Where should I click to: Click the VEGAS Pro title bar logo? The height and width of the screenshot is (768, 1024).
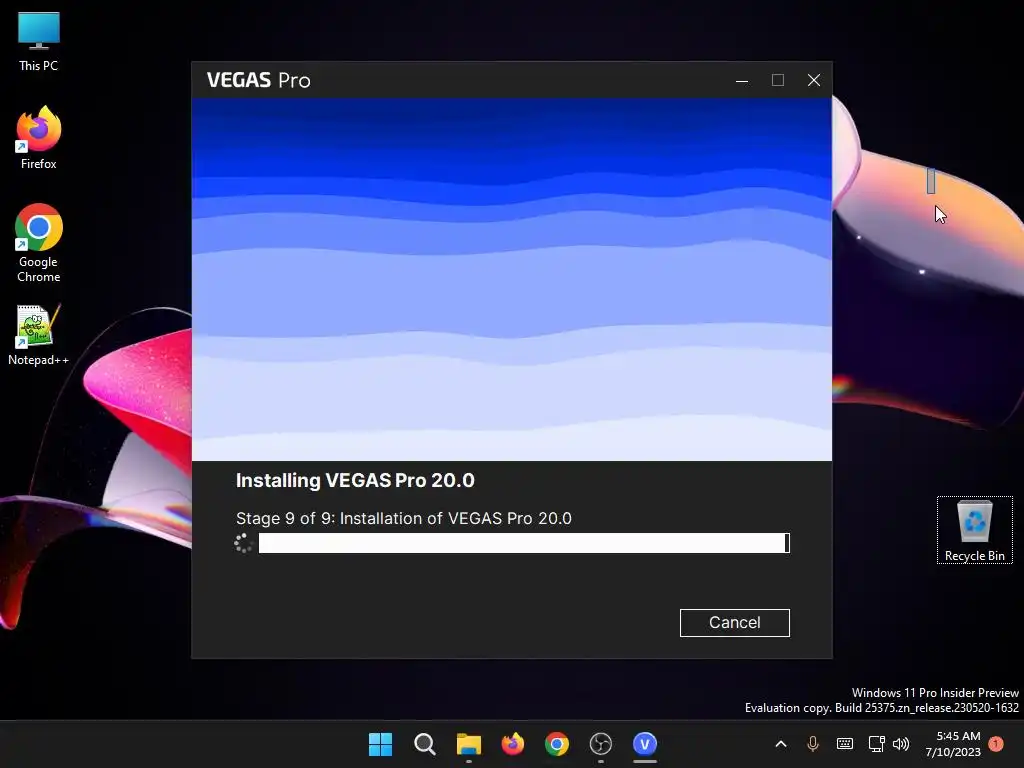pyautogui.click(x=259, y=80)
